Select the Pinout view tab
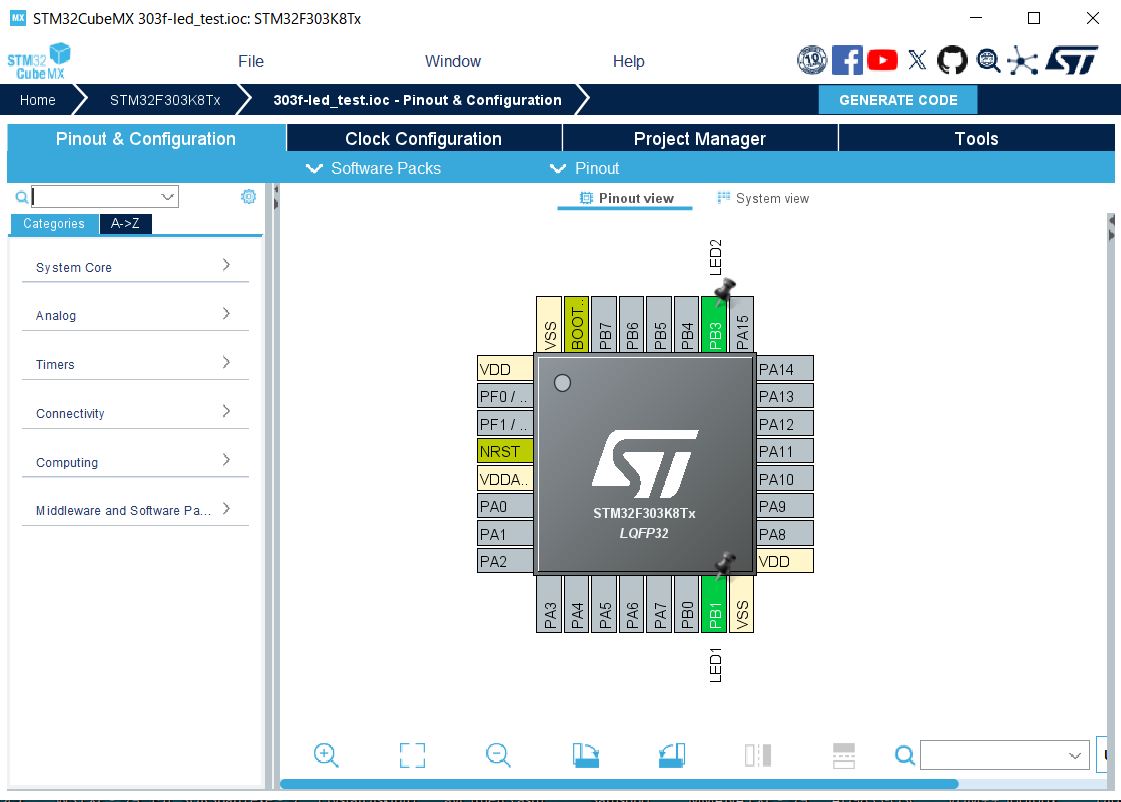 (626, 199)
